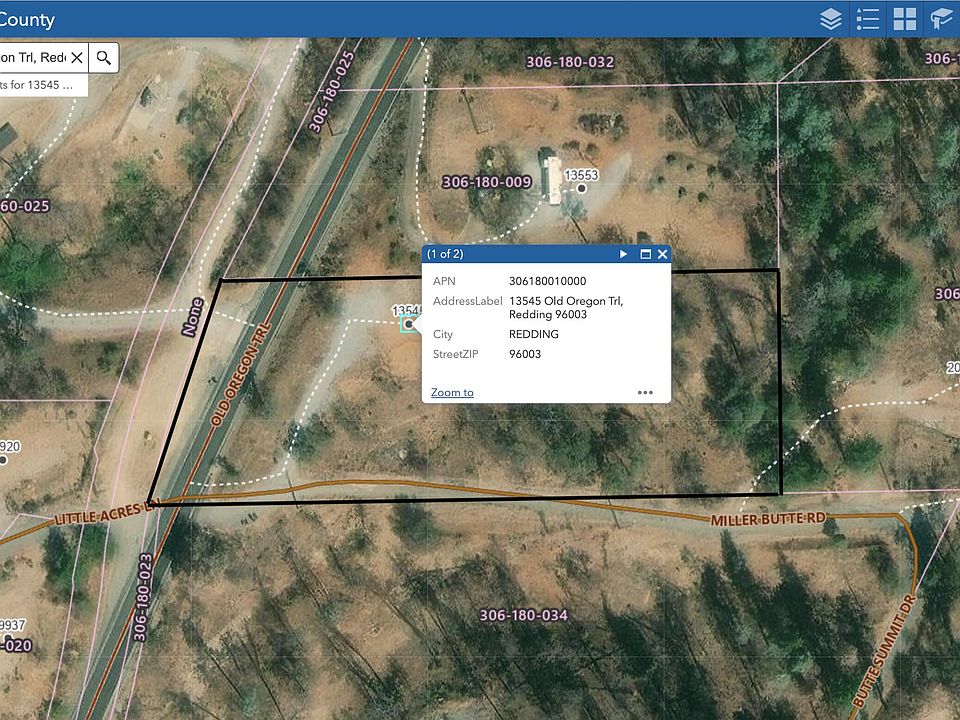Open the Layer List widget
Image resolution: width=960 pixels, height=720 pixels.
831,19
